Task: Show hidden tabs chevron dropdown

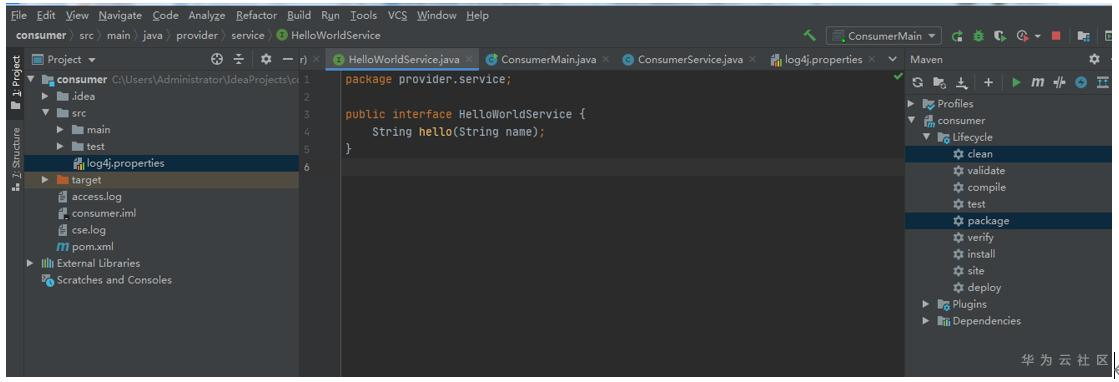Action: pos(892,59)
